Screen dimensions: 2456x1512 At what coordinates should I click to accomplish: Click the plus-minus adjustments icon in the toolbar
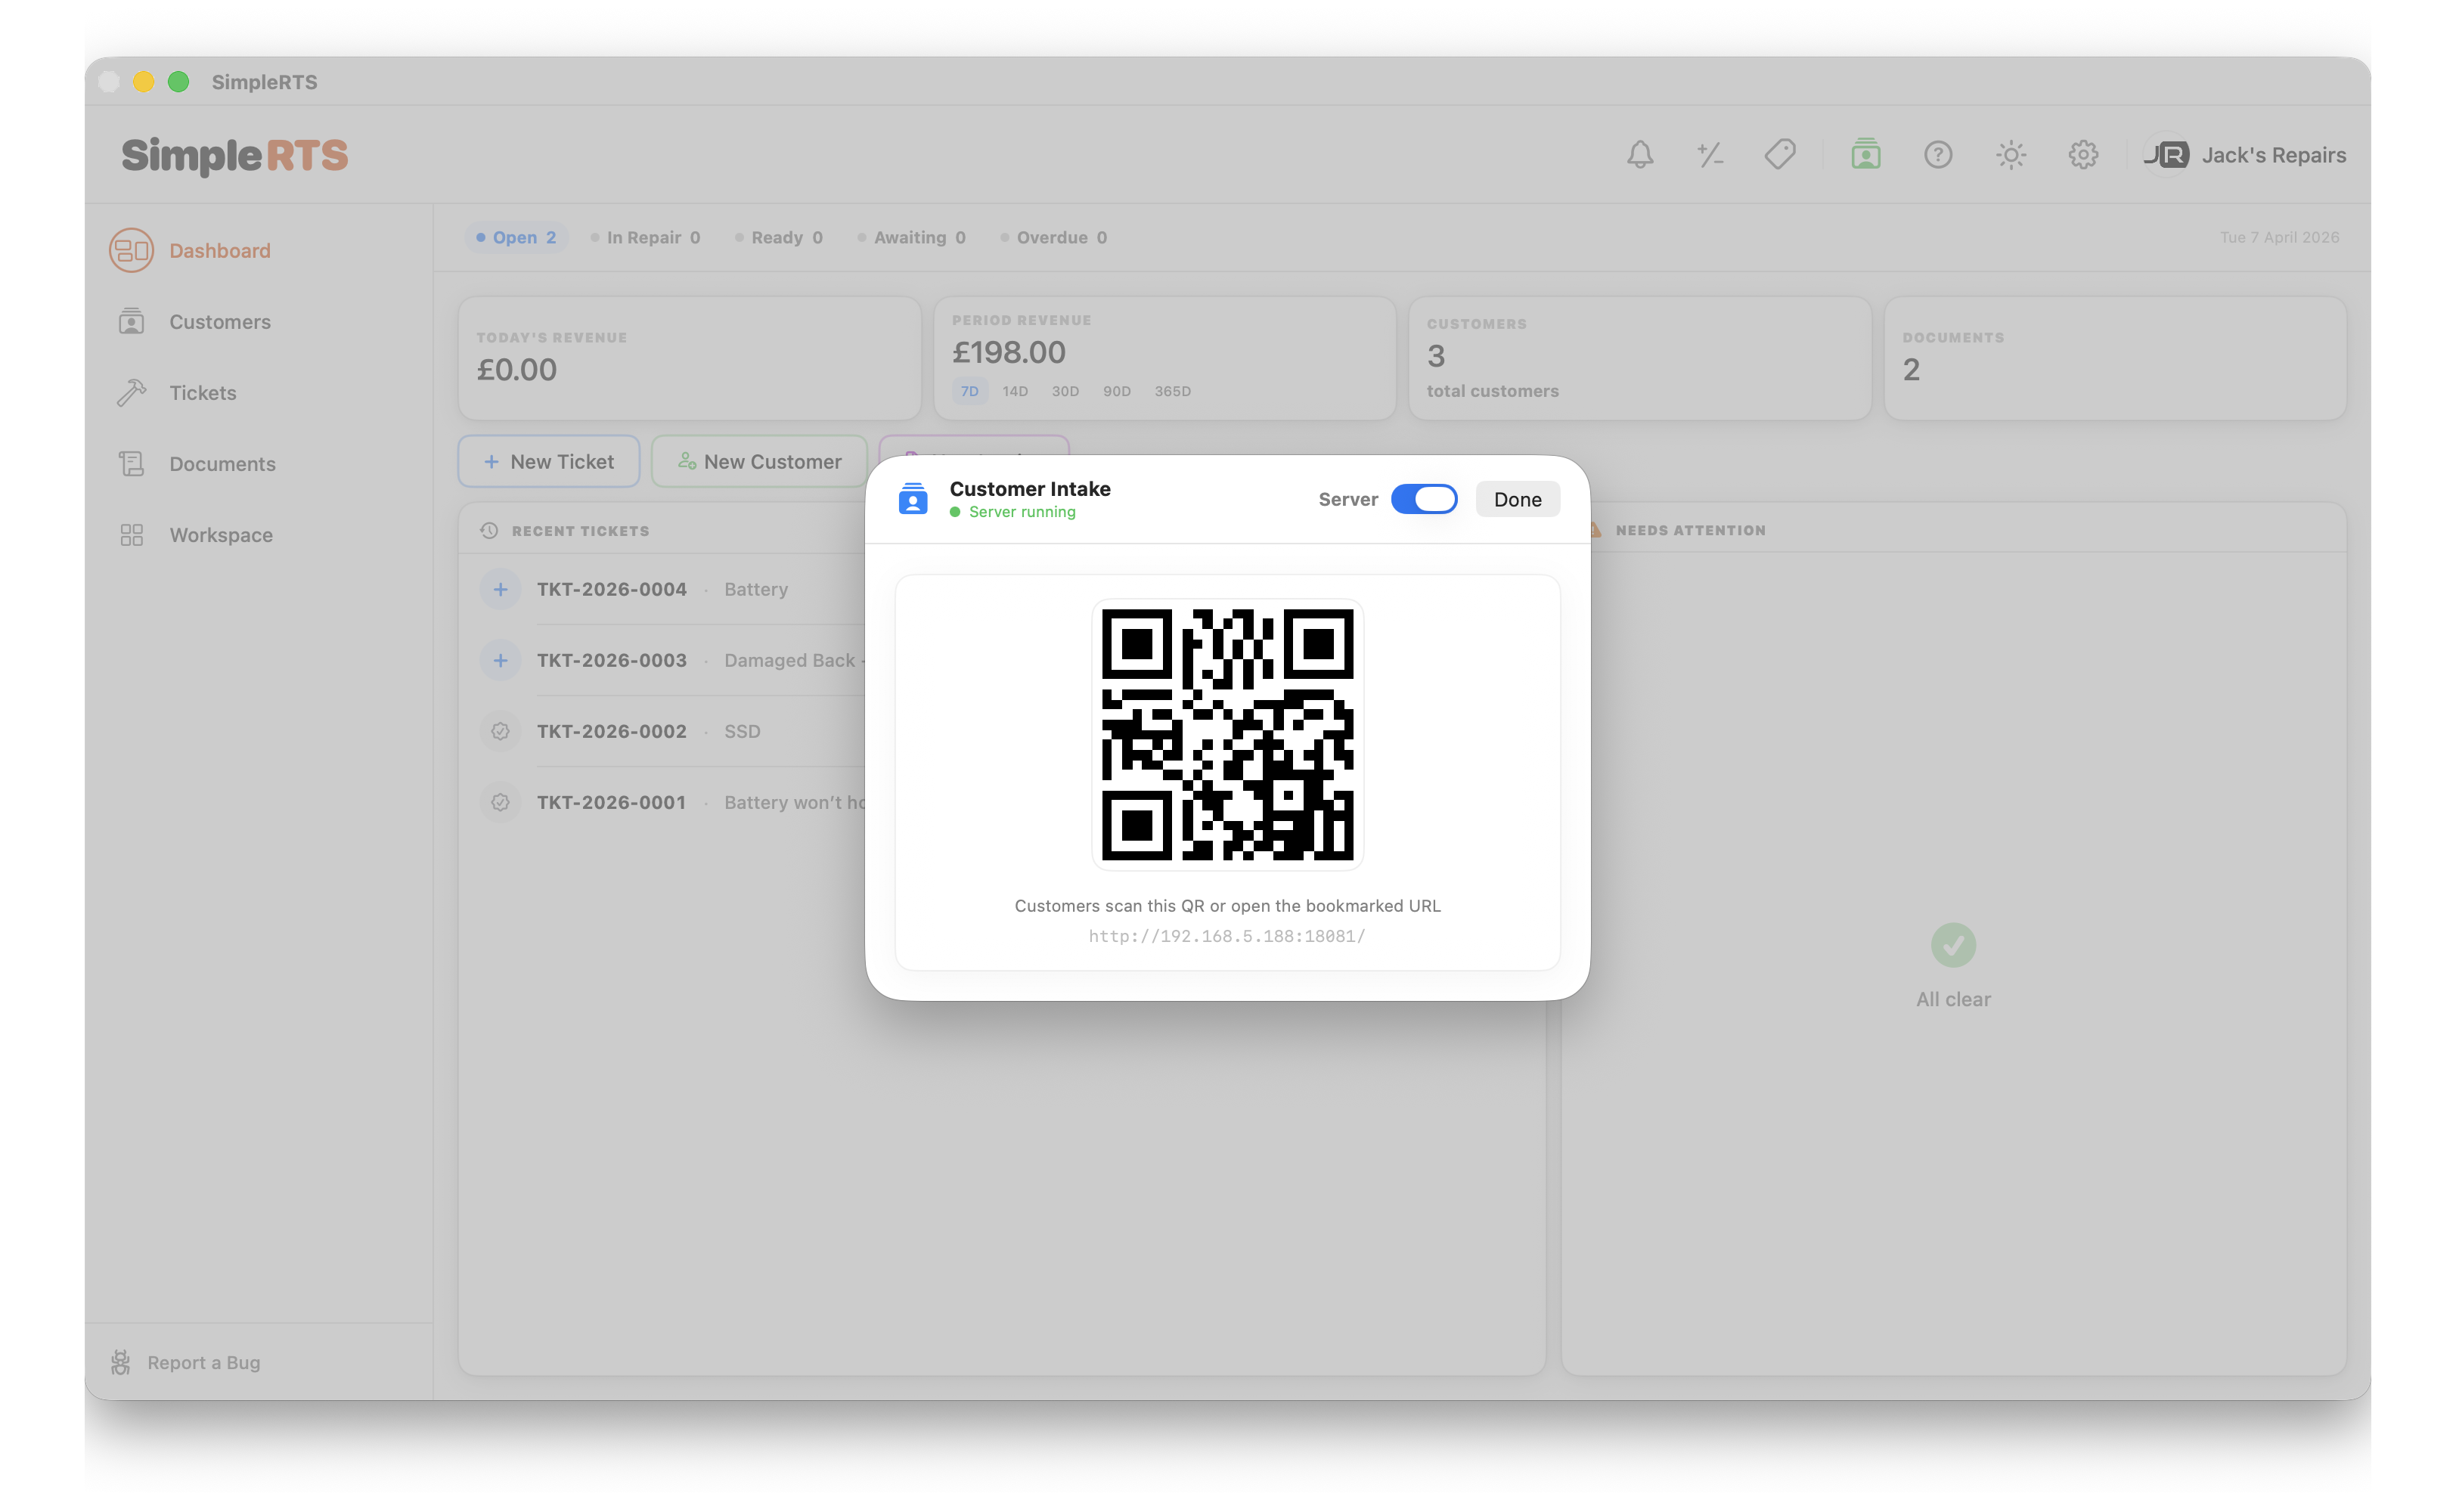pyautogui.click(x=1710, y=155)
